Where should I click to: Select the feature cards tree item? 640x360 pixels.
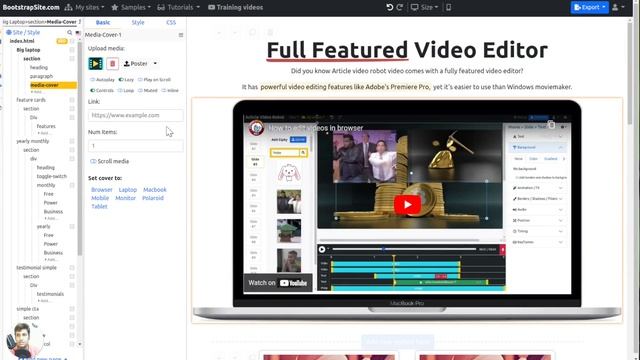(31, 100)
